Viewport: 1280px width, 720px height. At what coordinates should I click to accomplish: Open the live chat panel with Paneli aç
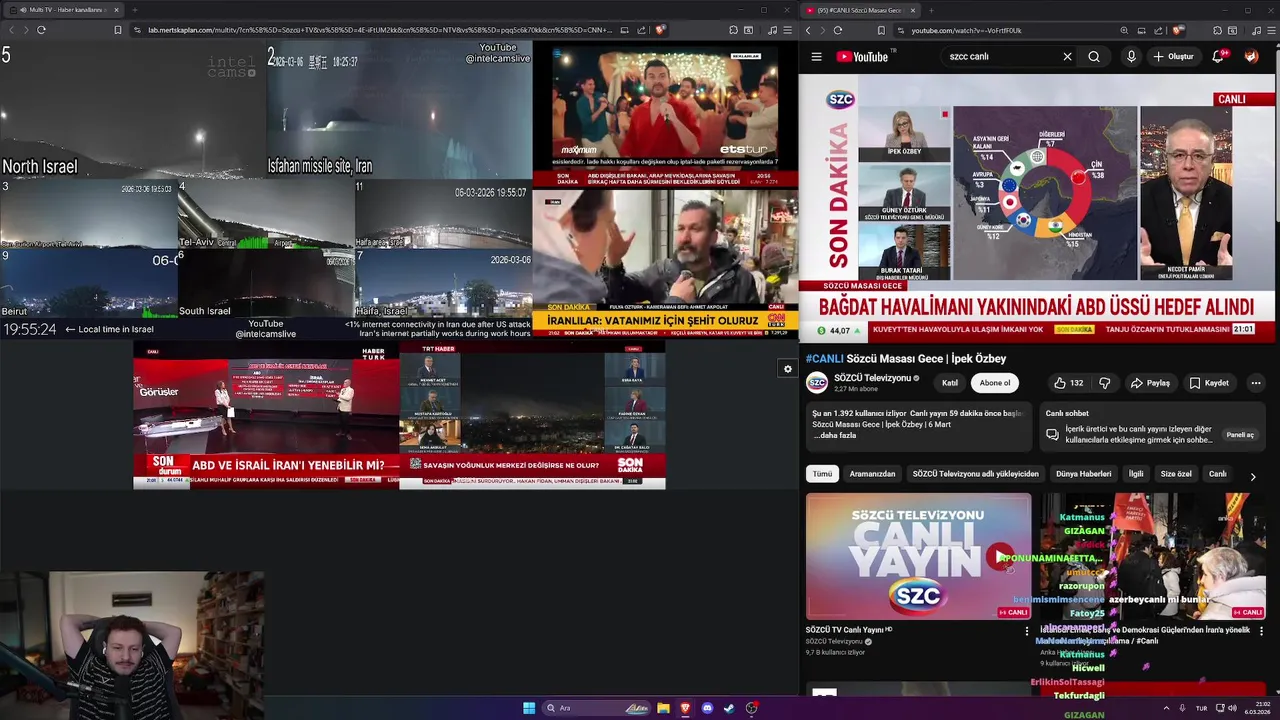click(x=1240, y=435)
